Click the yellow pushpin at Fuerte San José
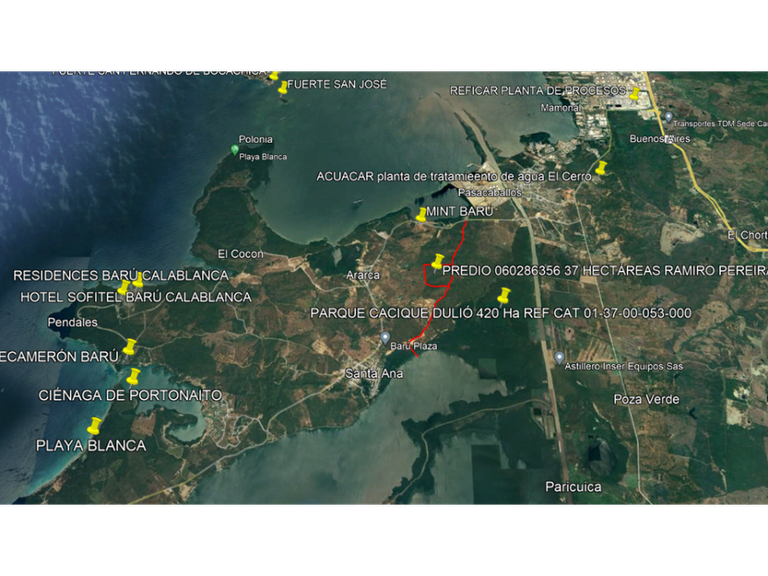 [x=283, y=88]
